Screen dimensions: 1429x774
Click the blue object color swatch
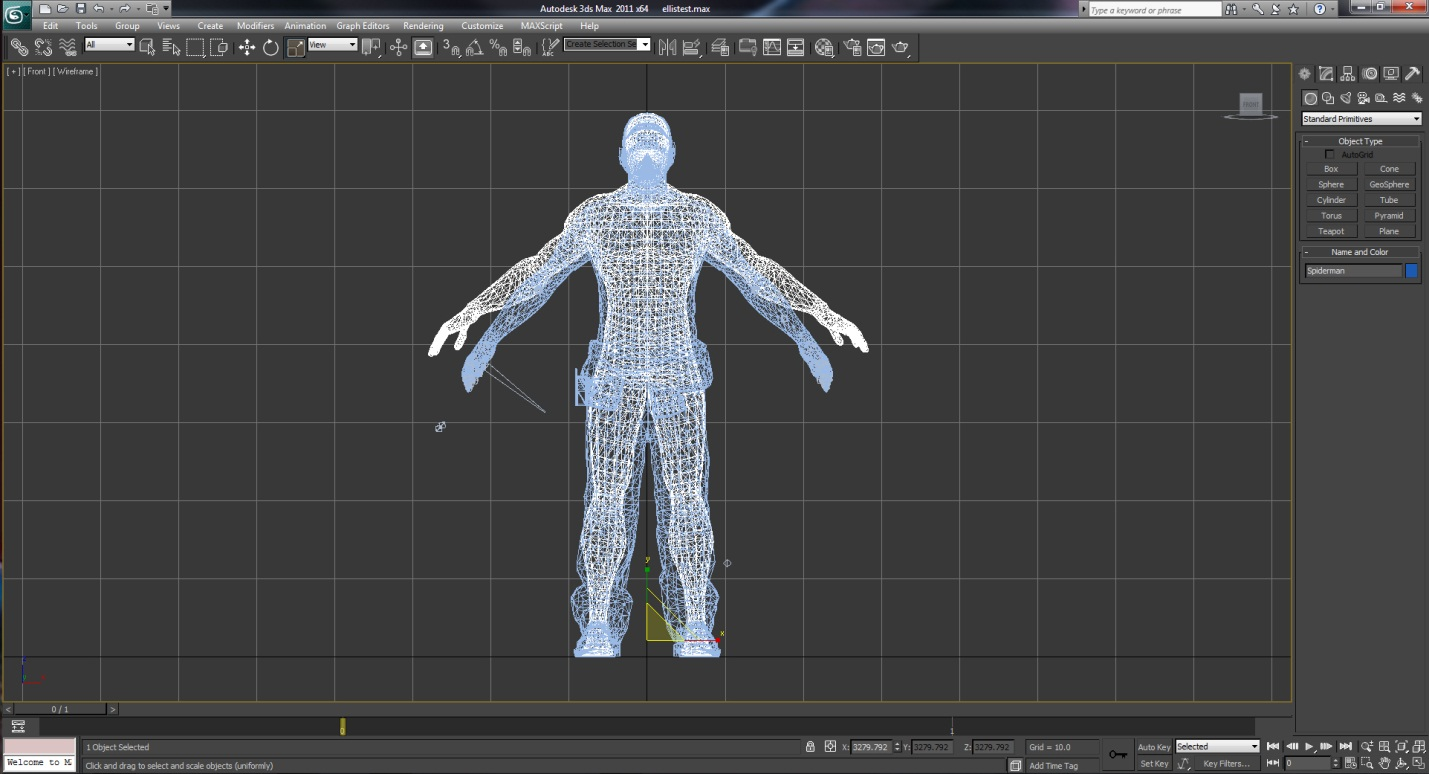(x=1411, y=271)
